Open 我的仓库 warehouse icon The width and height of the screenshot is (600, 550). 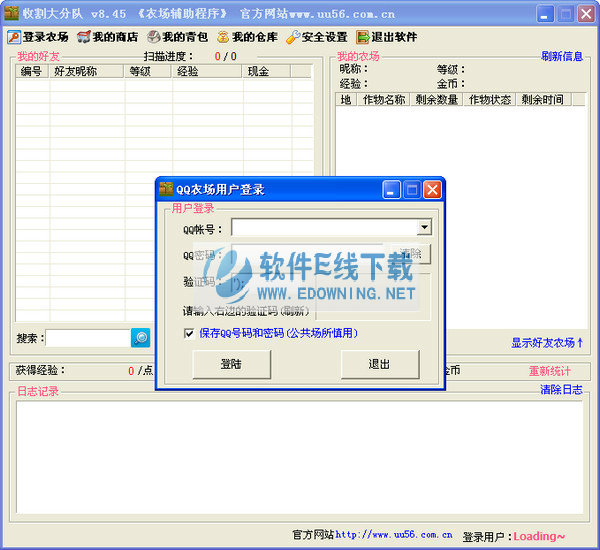(x=223, y=37)
